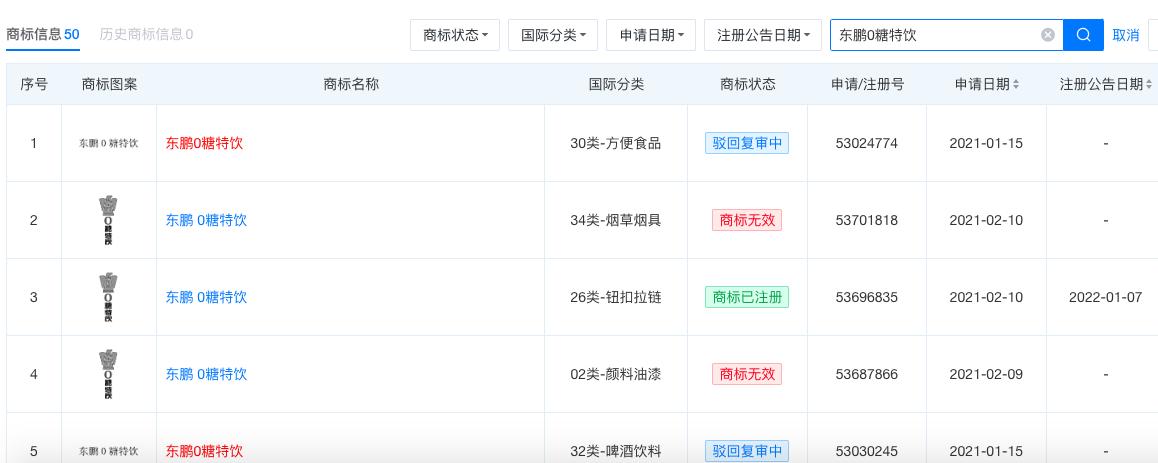Open trademark image thumbnail in row 2
1158x463 pixels.
point(108,220)
